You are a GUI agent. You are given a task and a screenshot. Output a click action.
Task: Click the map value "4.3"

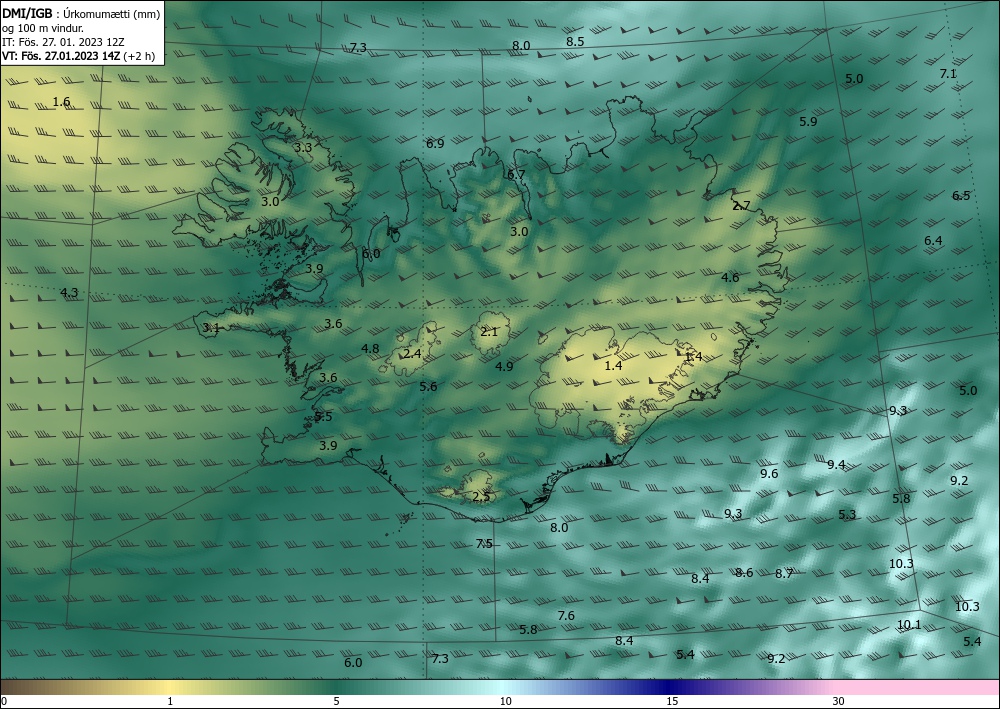click(69, 293)
